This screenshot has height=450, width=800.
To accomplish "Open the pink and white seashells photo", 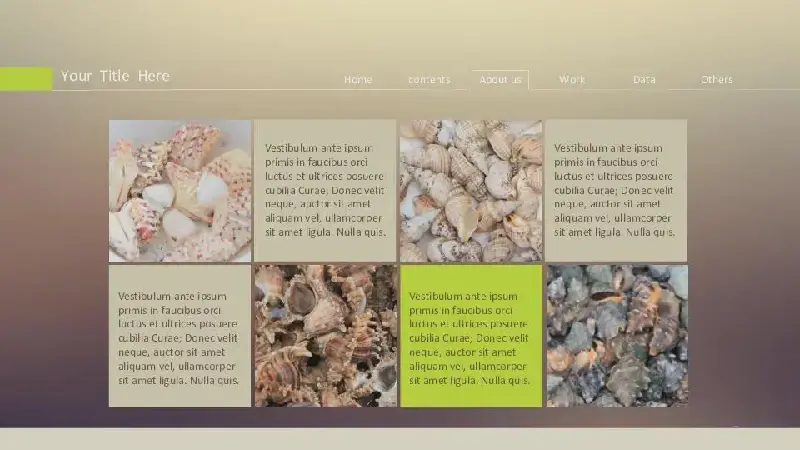I will tap(180, 191).
